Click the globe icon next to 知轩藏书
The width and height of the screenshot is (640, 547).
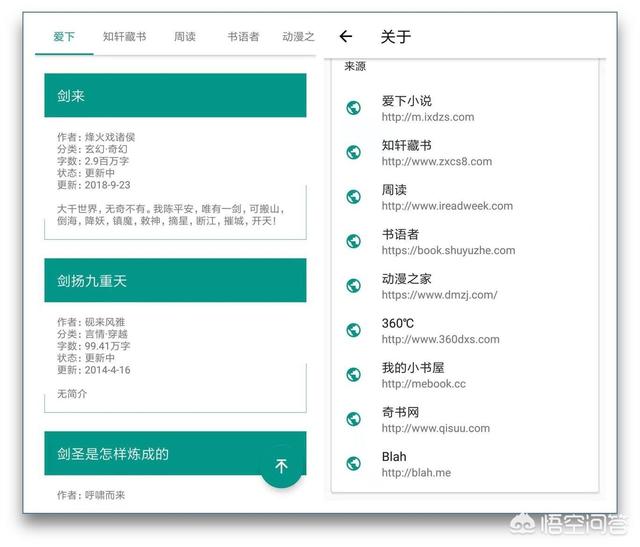pyautogui.click(x=353, y=152)
